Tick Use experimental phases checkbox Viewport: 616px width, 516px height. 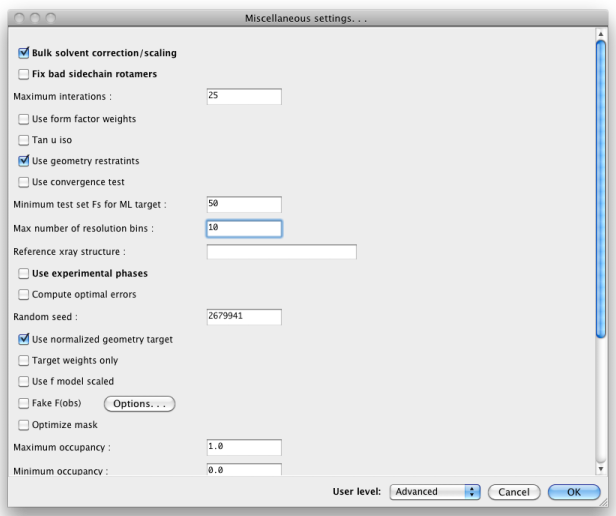pos(24,273)
